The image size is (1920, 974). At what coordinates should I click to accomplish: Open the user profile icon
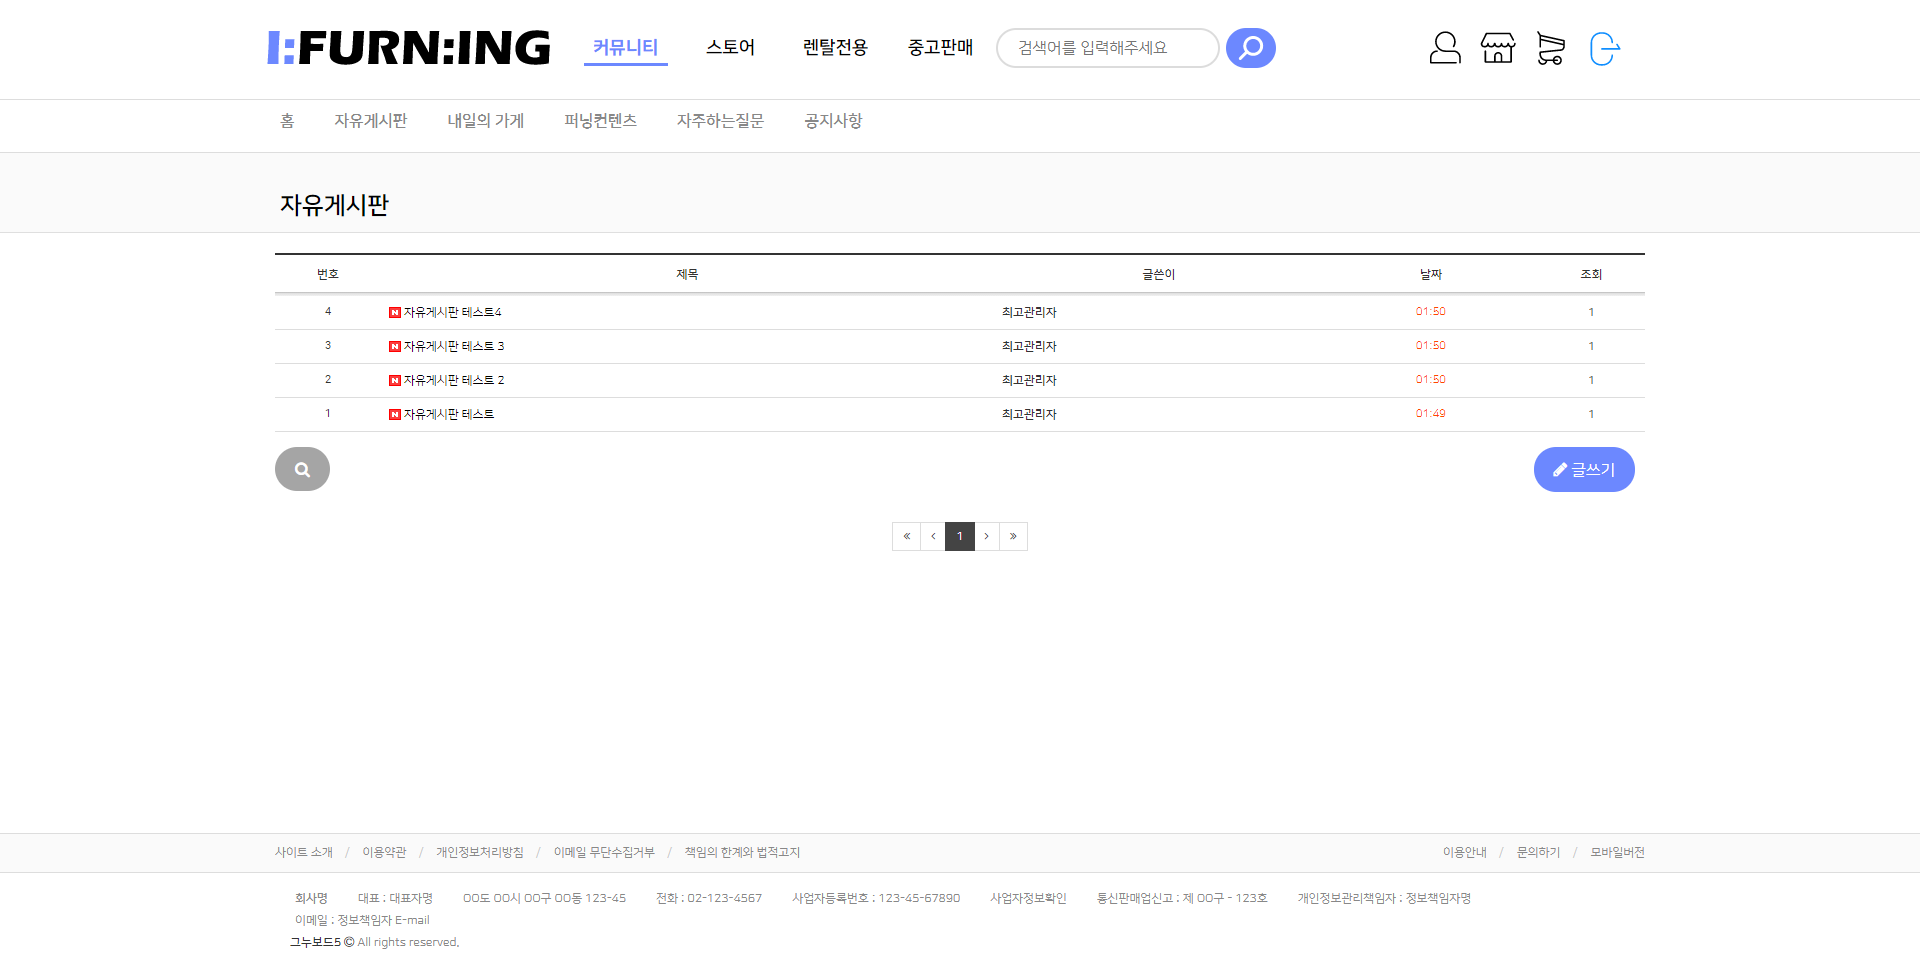click(1444, 48)
